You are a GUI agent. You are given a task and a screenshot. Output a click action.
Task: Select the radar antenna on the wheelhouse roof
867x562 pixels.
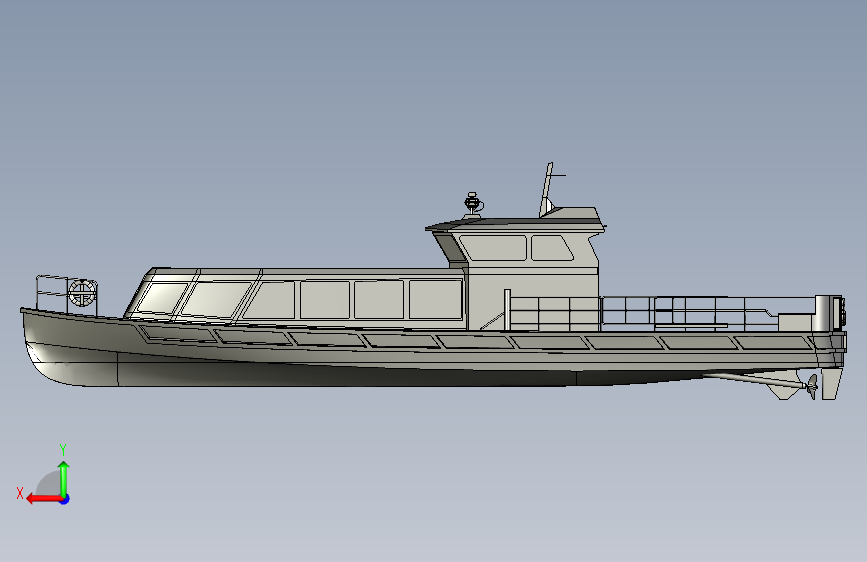coord(472,205)
